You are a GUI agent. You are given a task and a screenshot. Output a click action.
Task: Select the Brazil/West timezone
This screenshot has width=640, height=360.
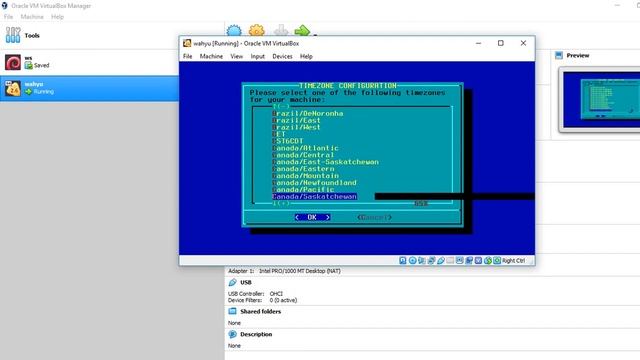296,127
